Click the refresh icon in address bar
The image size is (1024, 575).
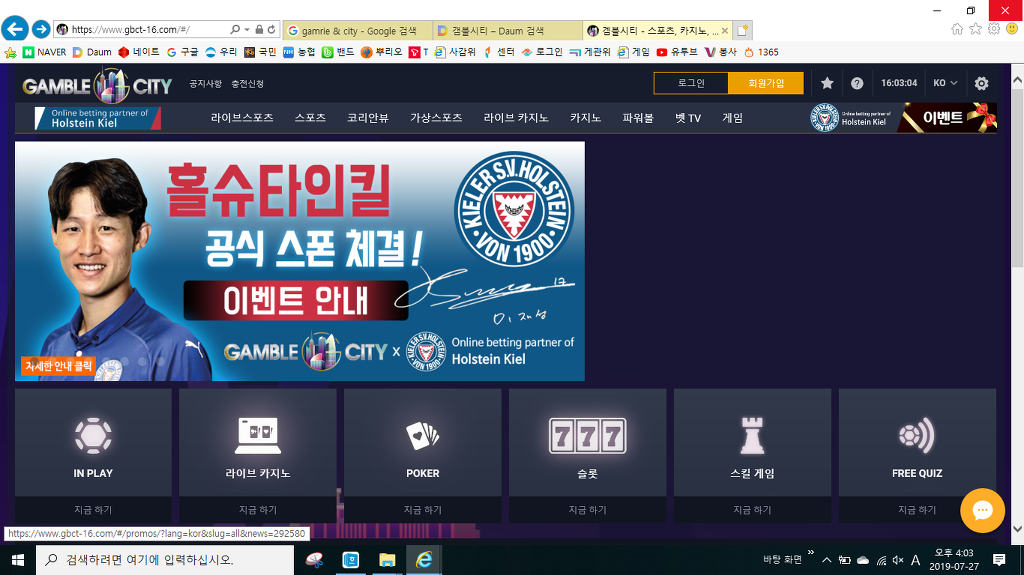click(x=272, y=29)
